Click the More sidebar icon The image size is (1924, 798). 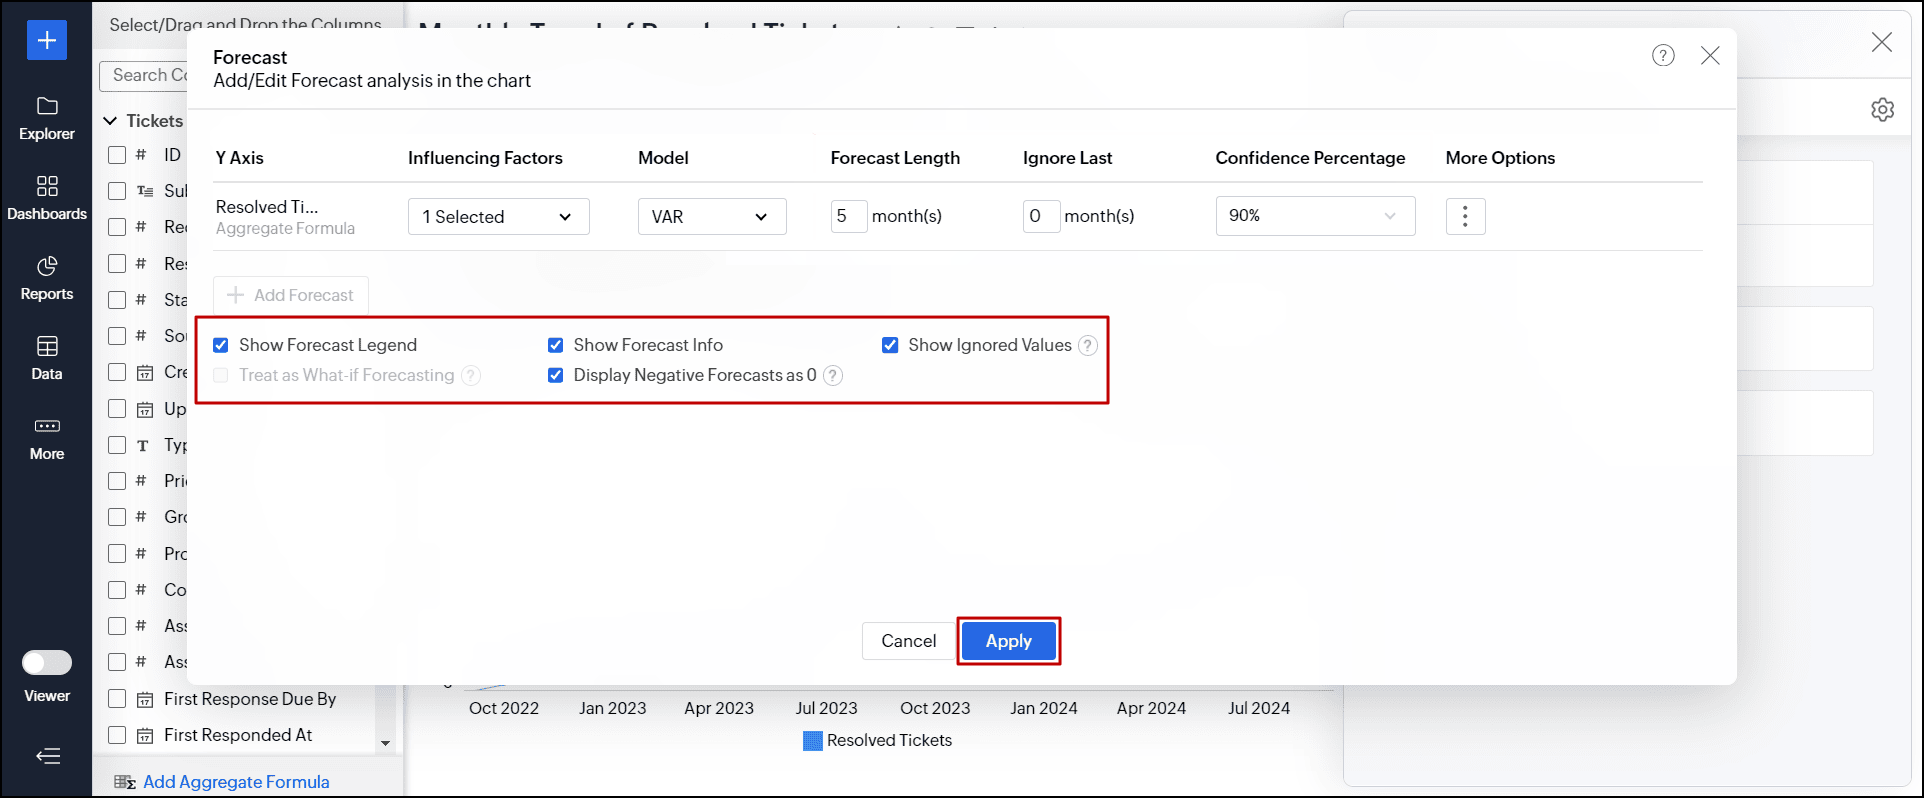47,427
